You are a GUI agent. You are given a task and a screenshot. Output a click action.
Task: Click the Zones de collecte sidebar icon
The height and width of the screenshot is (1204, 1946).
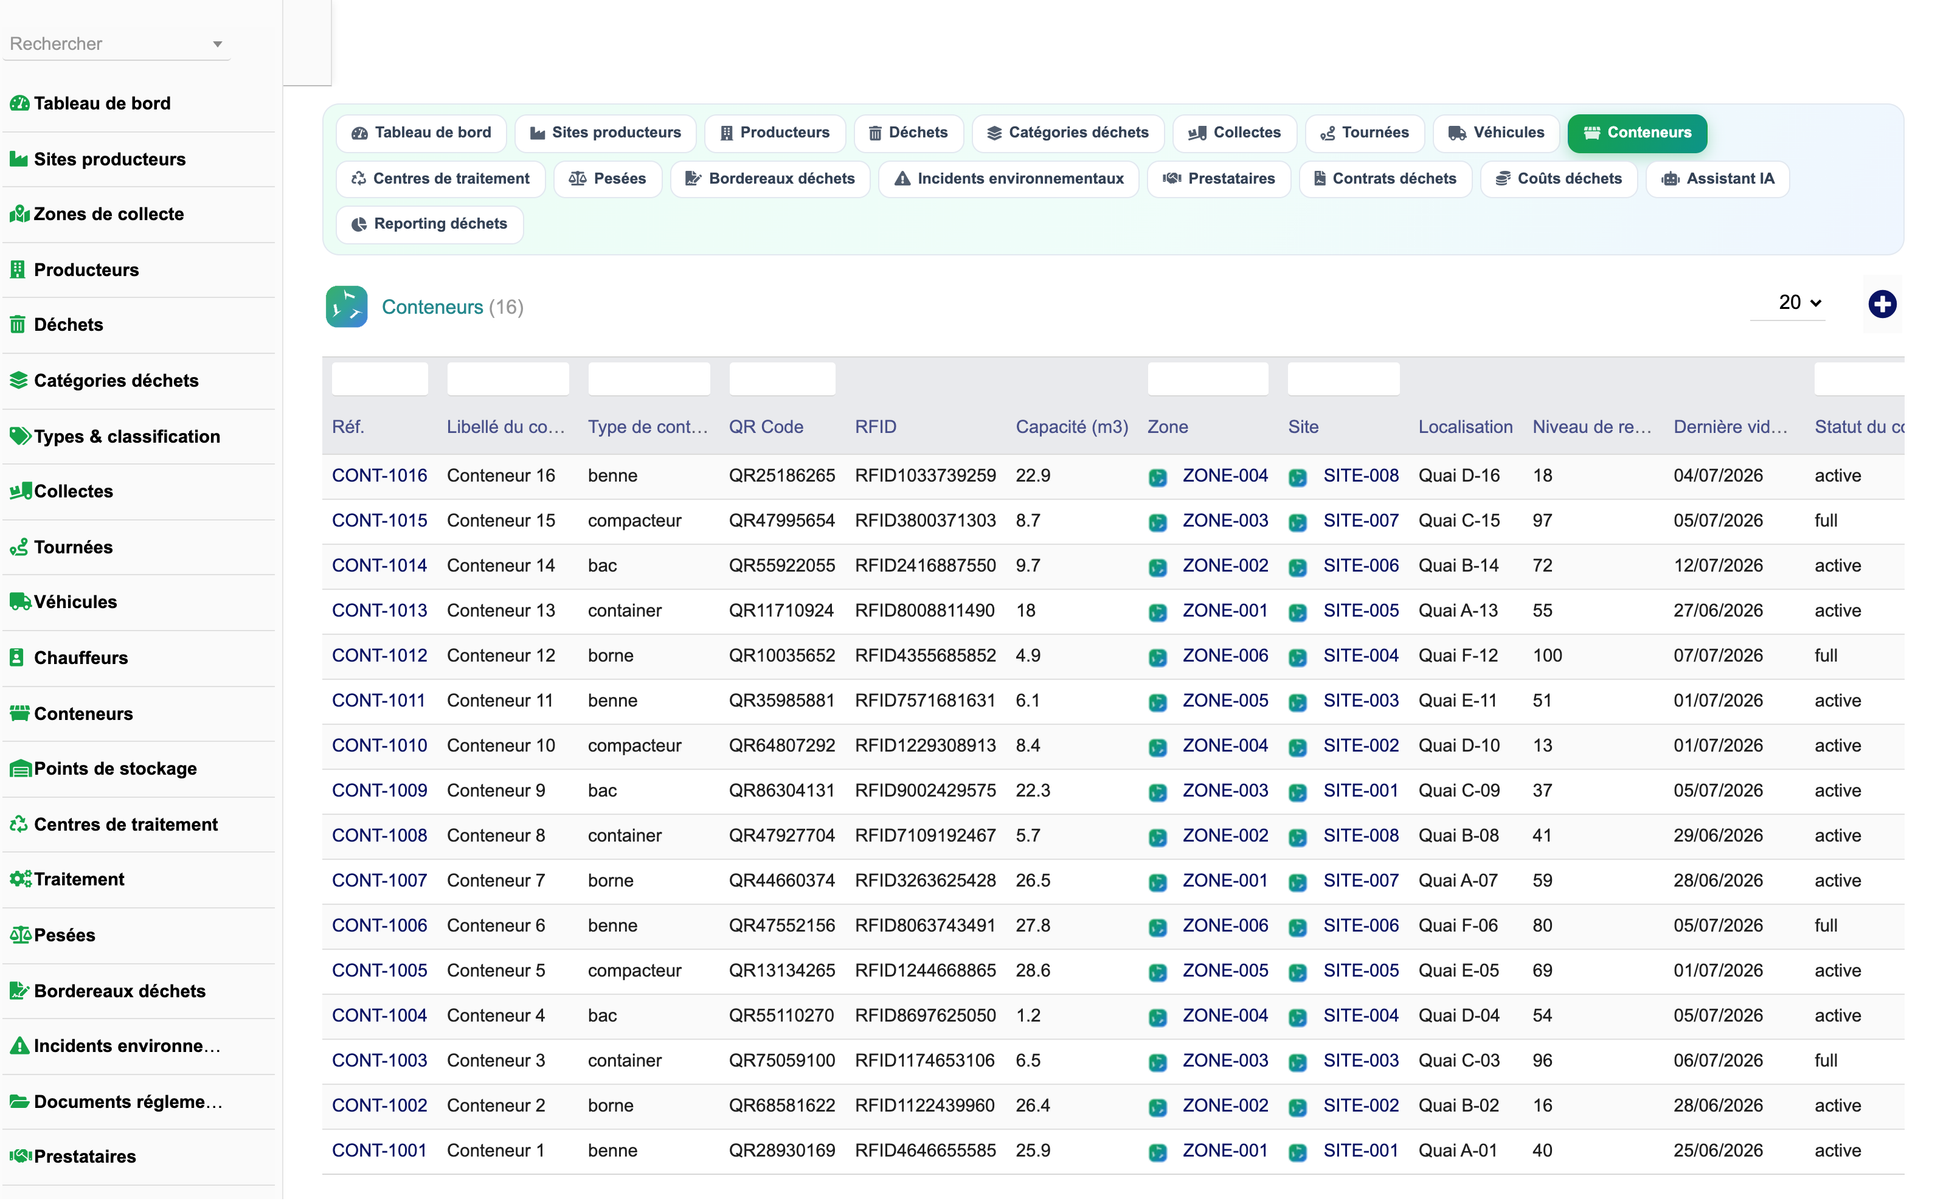pyautogui.click(x=19, y=214)
